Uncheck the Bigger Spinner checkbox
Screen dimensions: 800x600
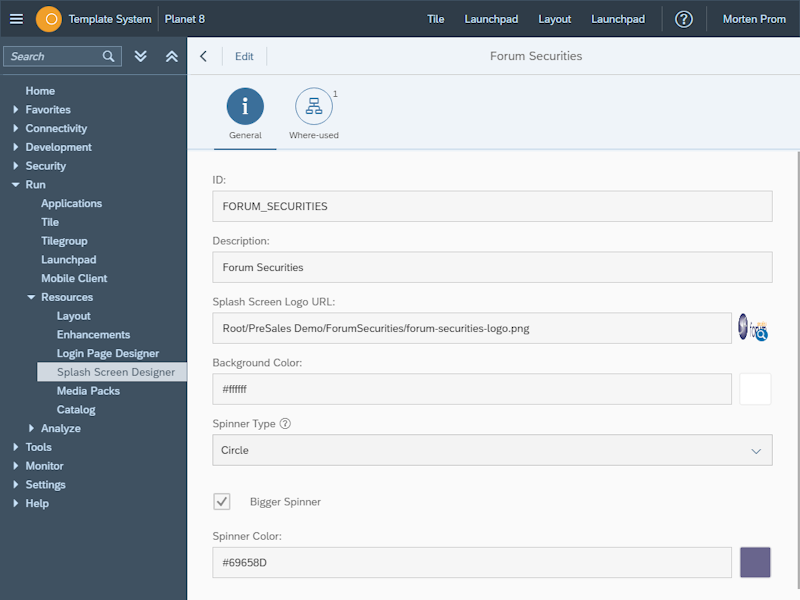(x=222, y=501)
